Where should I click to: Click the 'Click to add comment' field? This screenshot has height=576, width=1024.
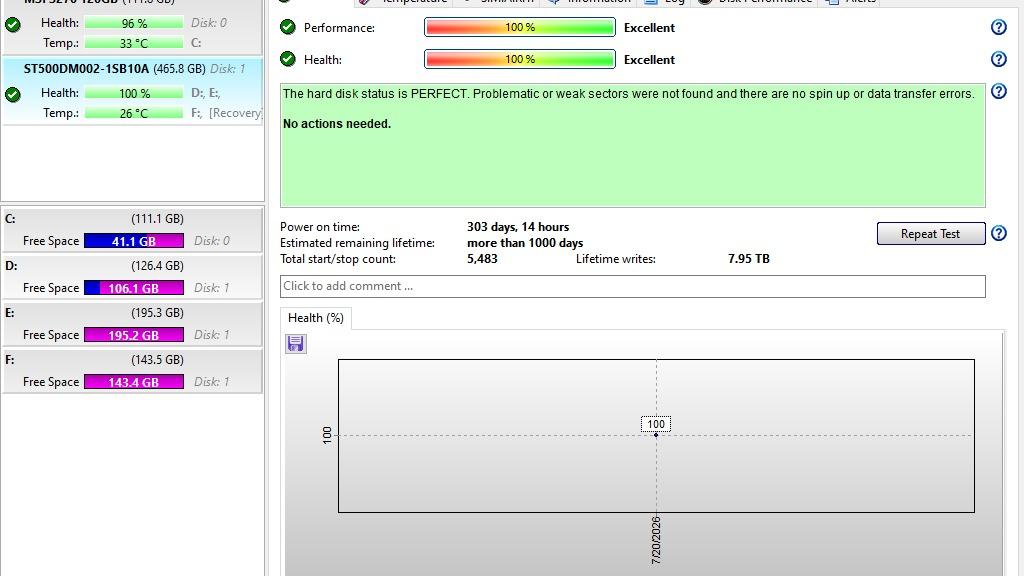pyautogui.click(x=632, y=286)
